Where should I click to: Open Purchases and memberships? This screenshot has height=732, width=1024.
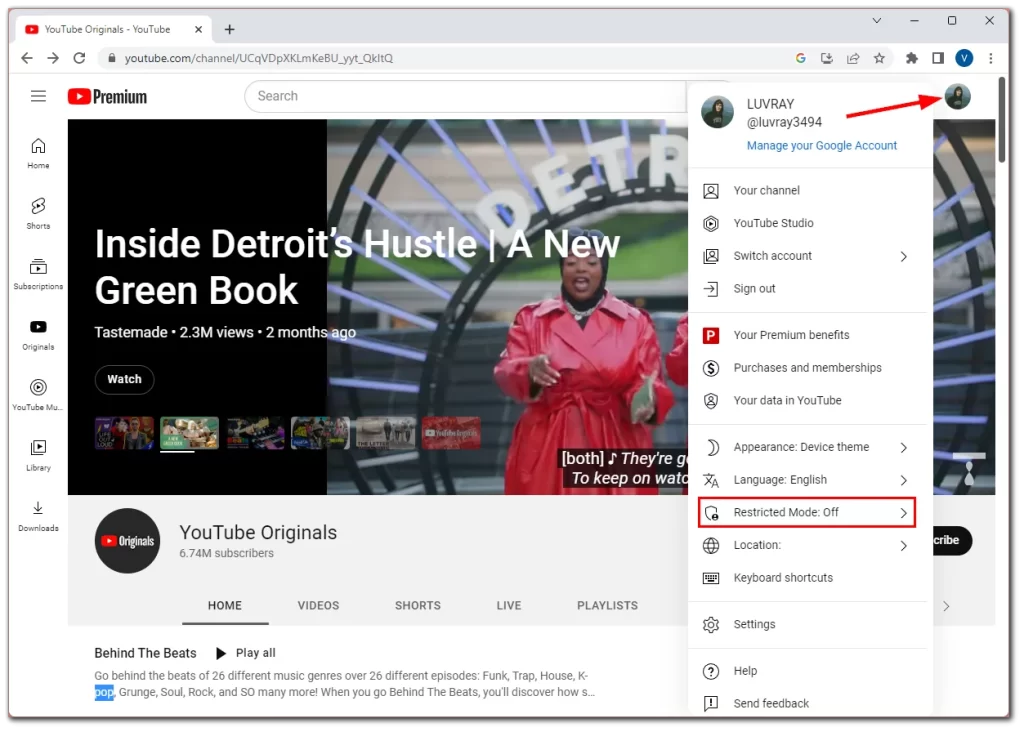[x=807, y=368]
